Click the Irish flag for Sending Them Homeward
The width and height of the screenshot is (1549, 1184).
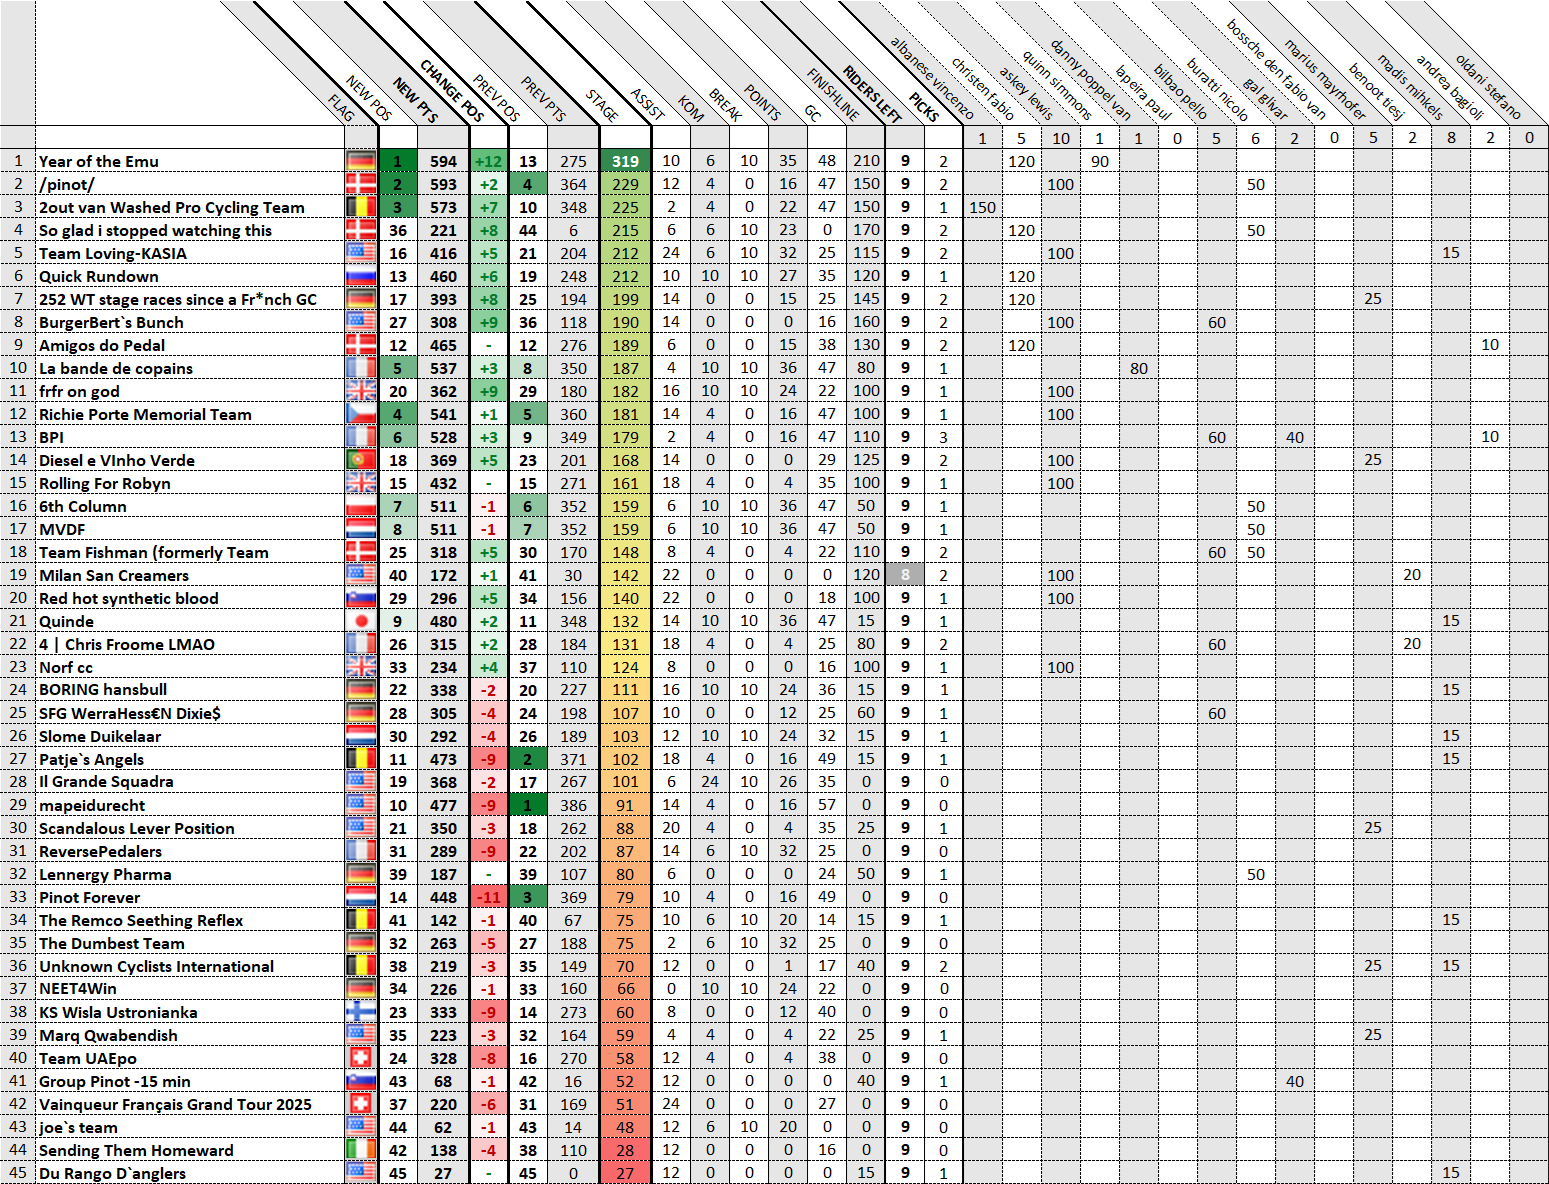coord(361,1150)
